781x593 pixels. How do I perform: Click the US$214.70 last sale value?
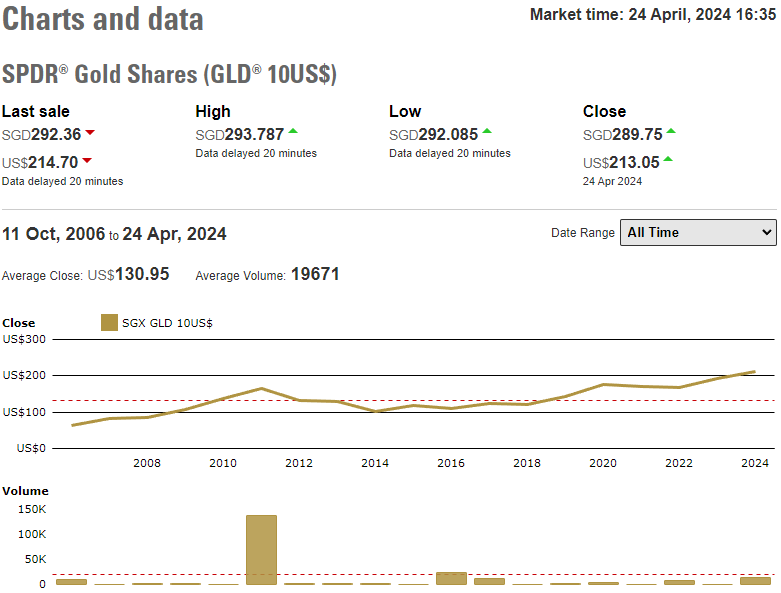(x=40, y=162)
